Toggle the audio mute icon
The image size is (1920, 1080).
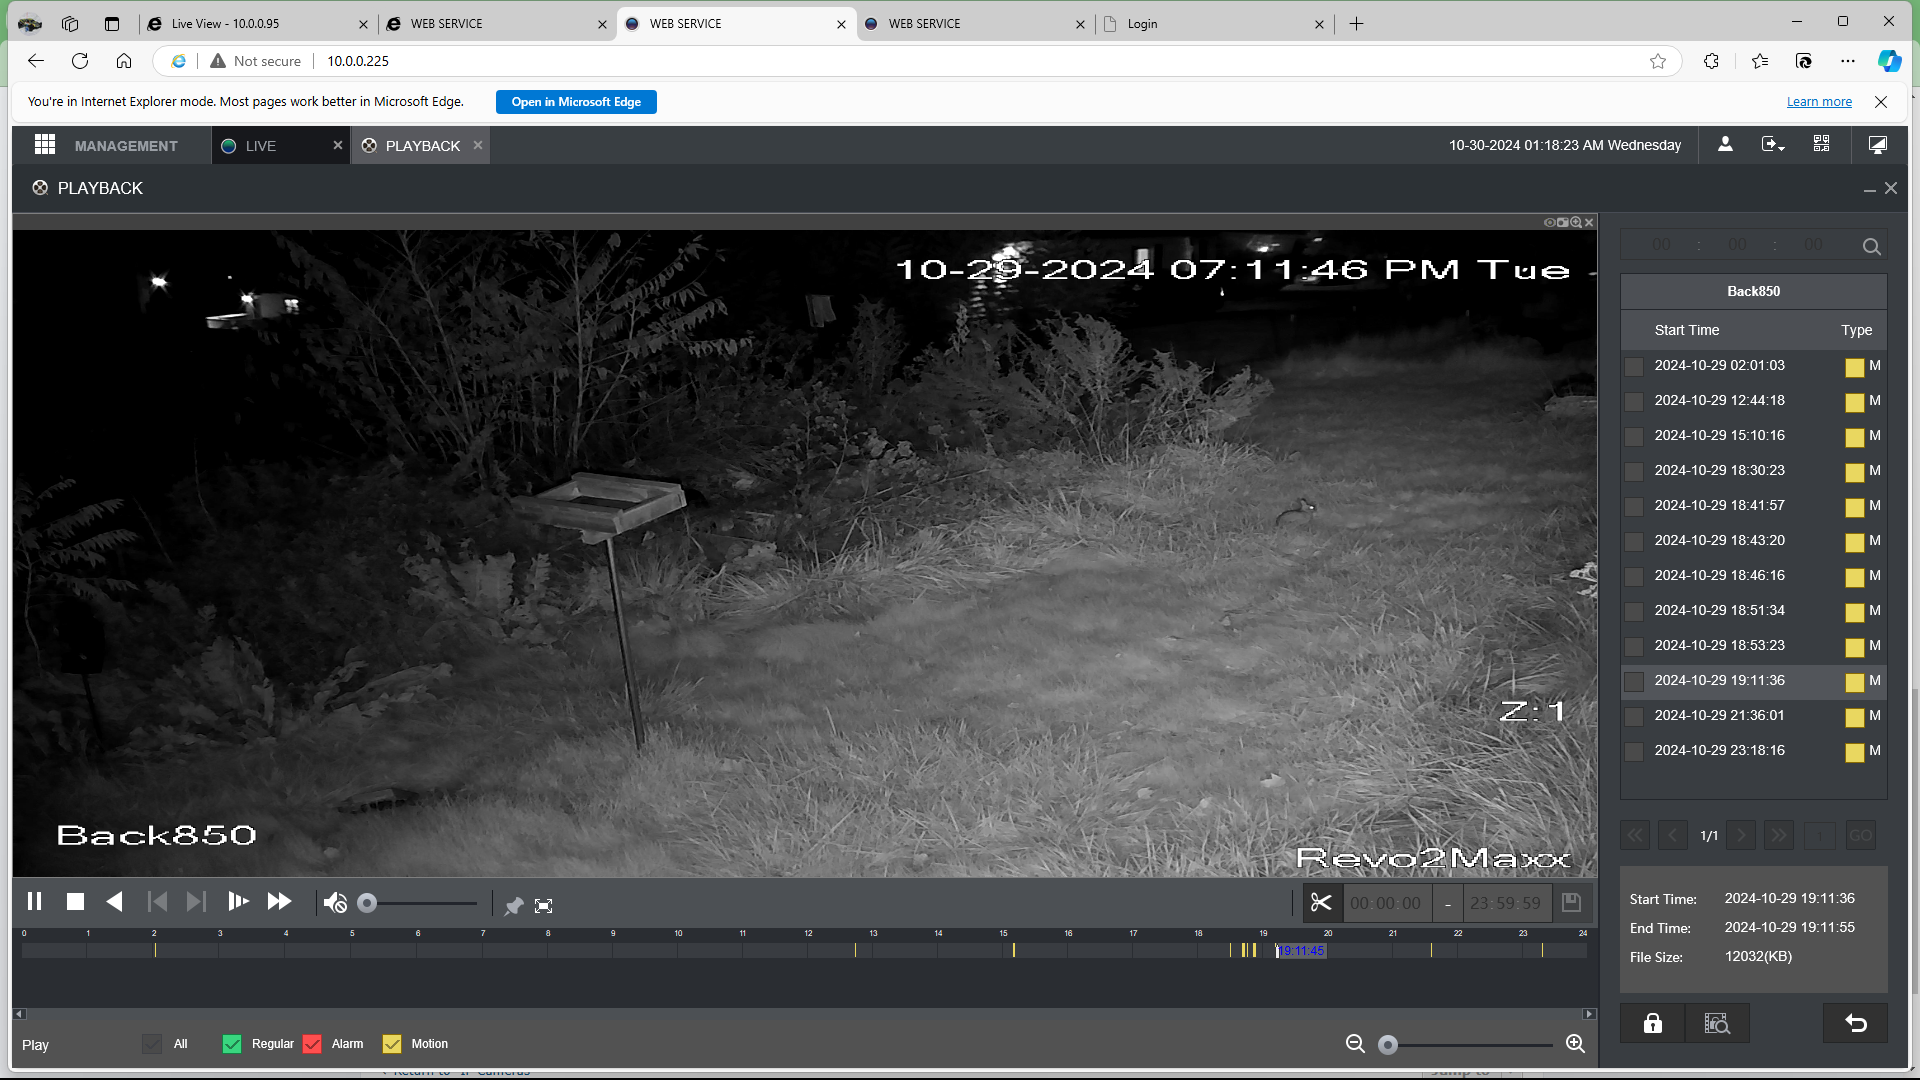pos(335,904)
